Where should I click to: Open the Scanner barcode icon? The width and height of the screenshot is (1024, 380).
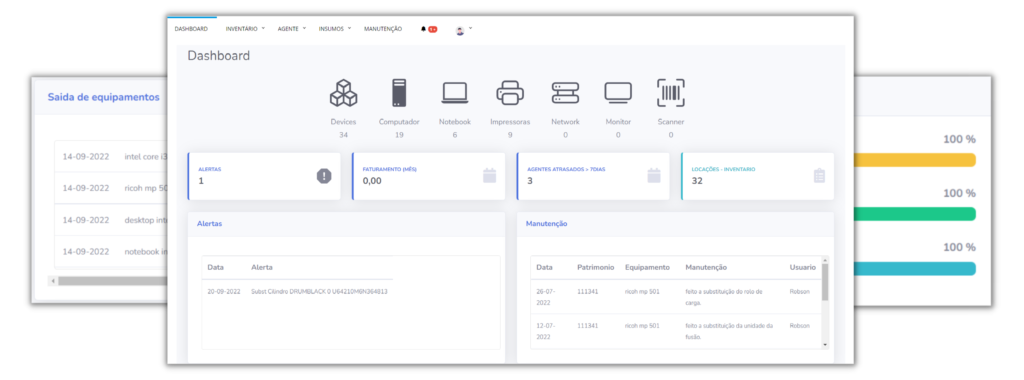click(x=671, y=93)
